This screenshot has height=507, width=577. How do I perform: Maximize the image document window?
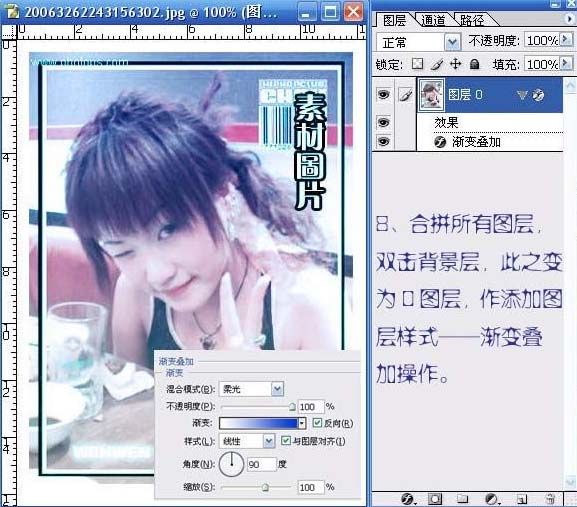[330, 12]
